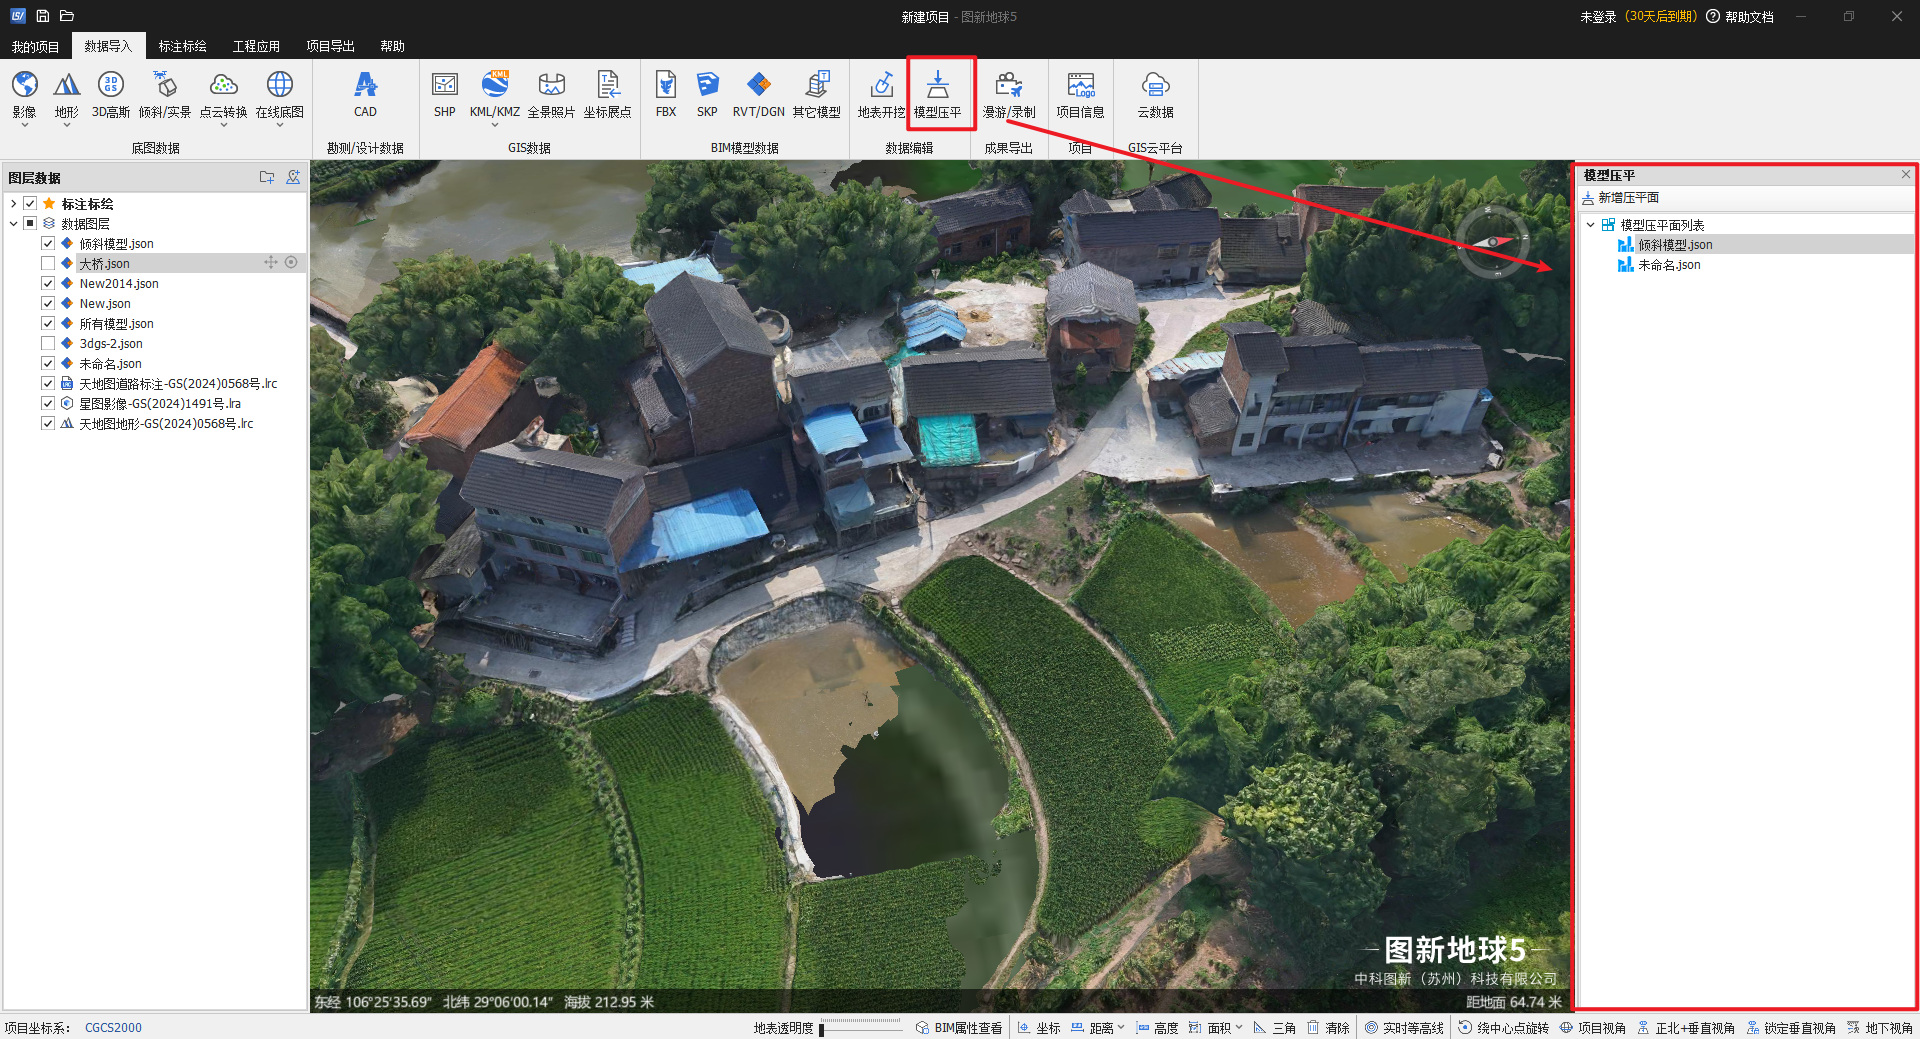Enable the 大桥.json layer checkbox
The width and height of the screenshot is (1920, 1039).
[48, 263]
